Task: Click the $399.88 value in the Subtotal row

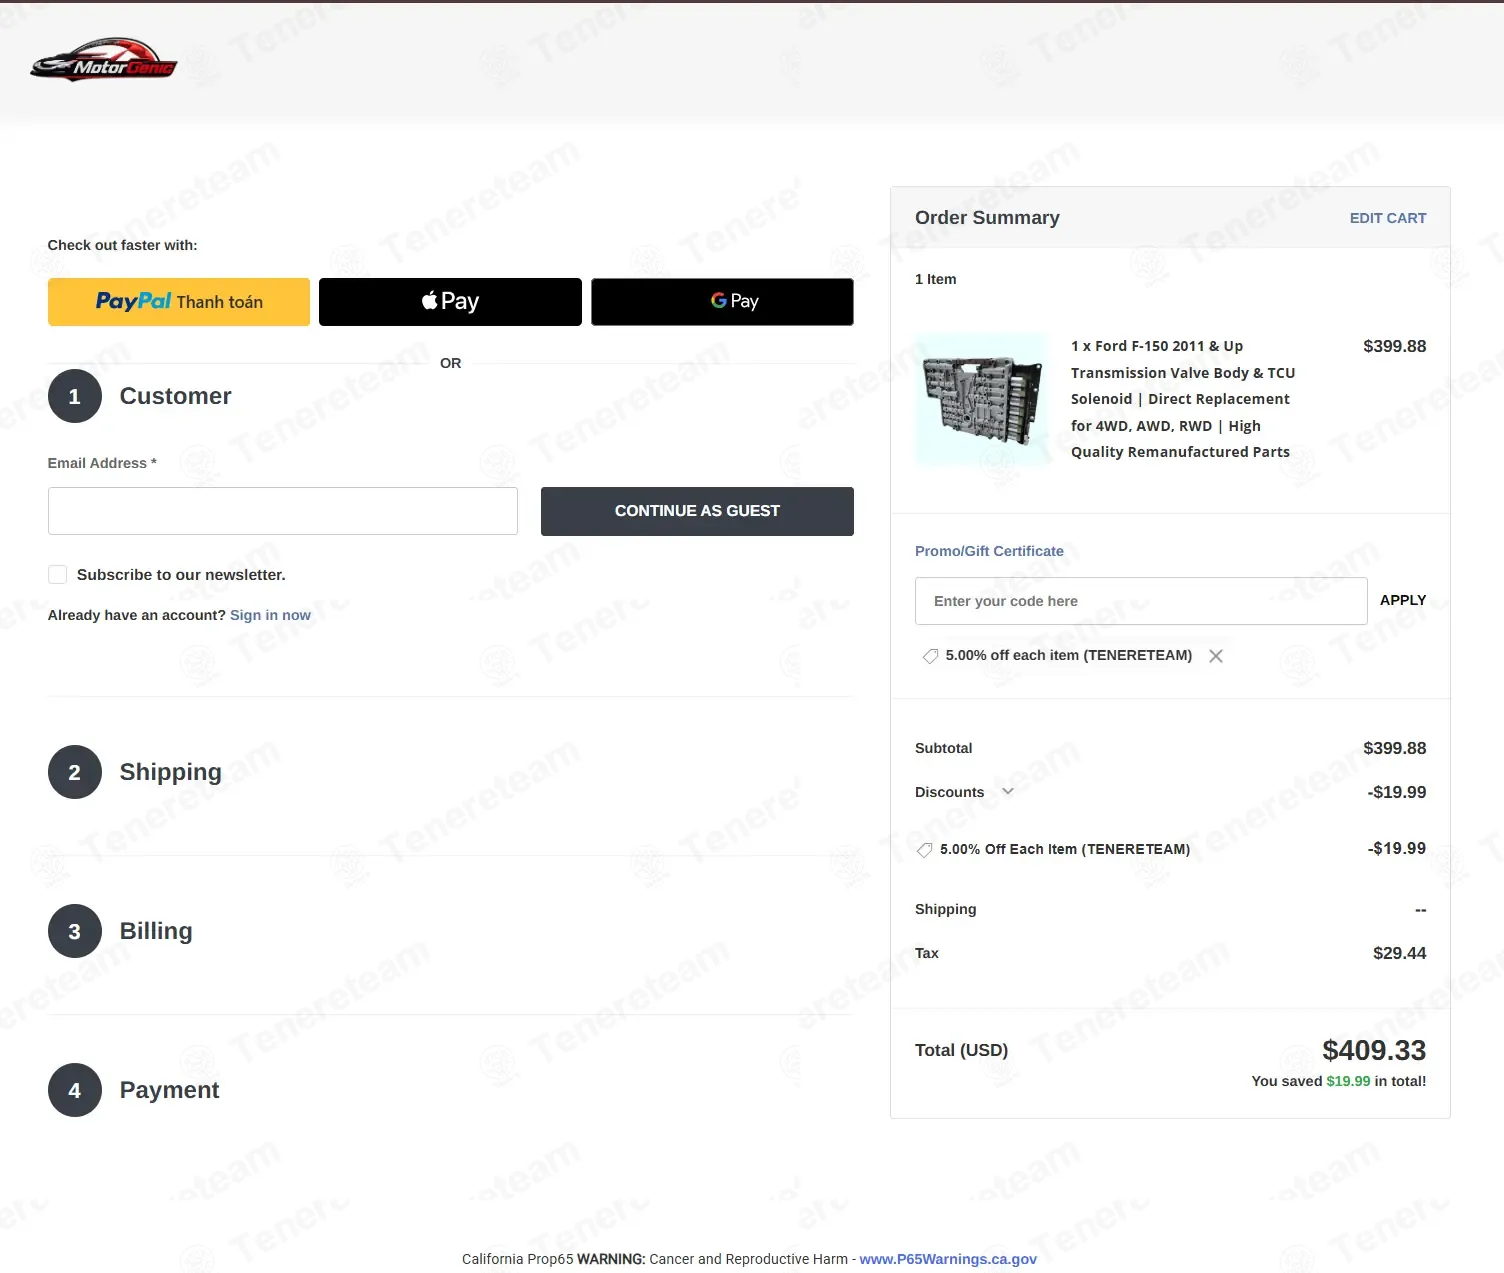Action: 1395,748
